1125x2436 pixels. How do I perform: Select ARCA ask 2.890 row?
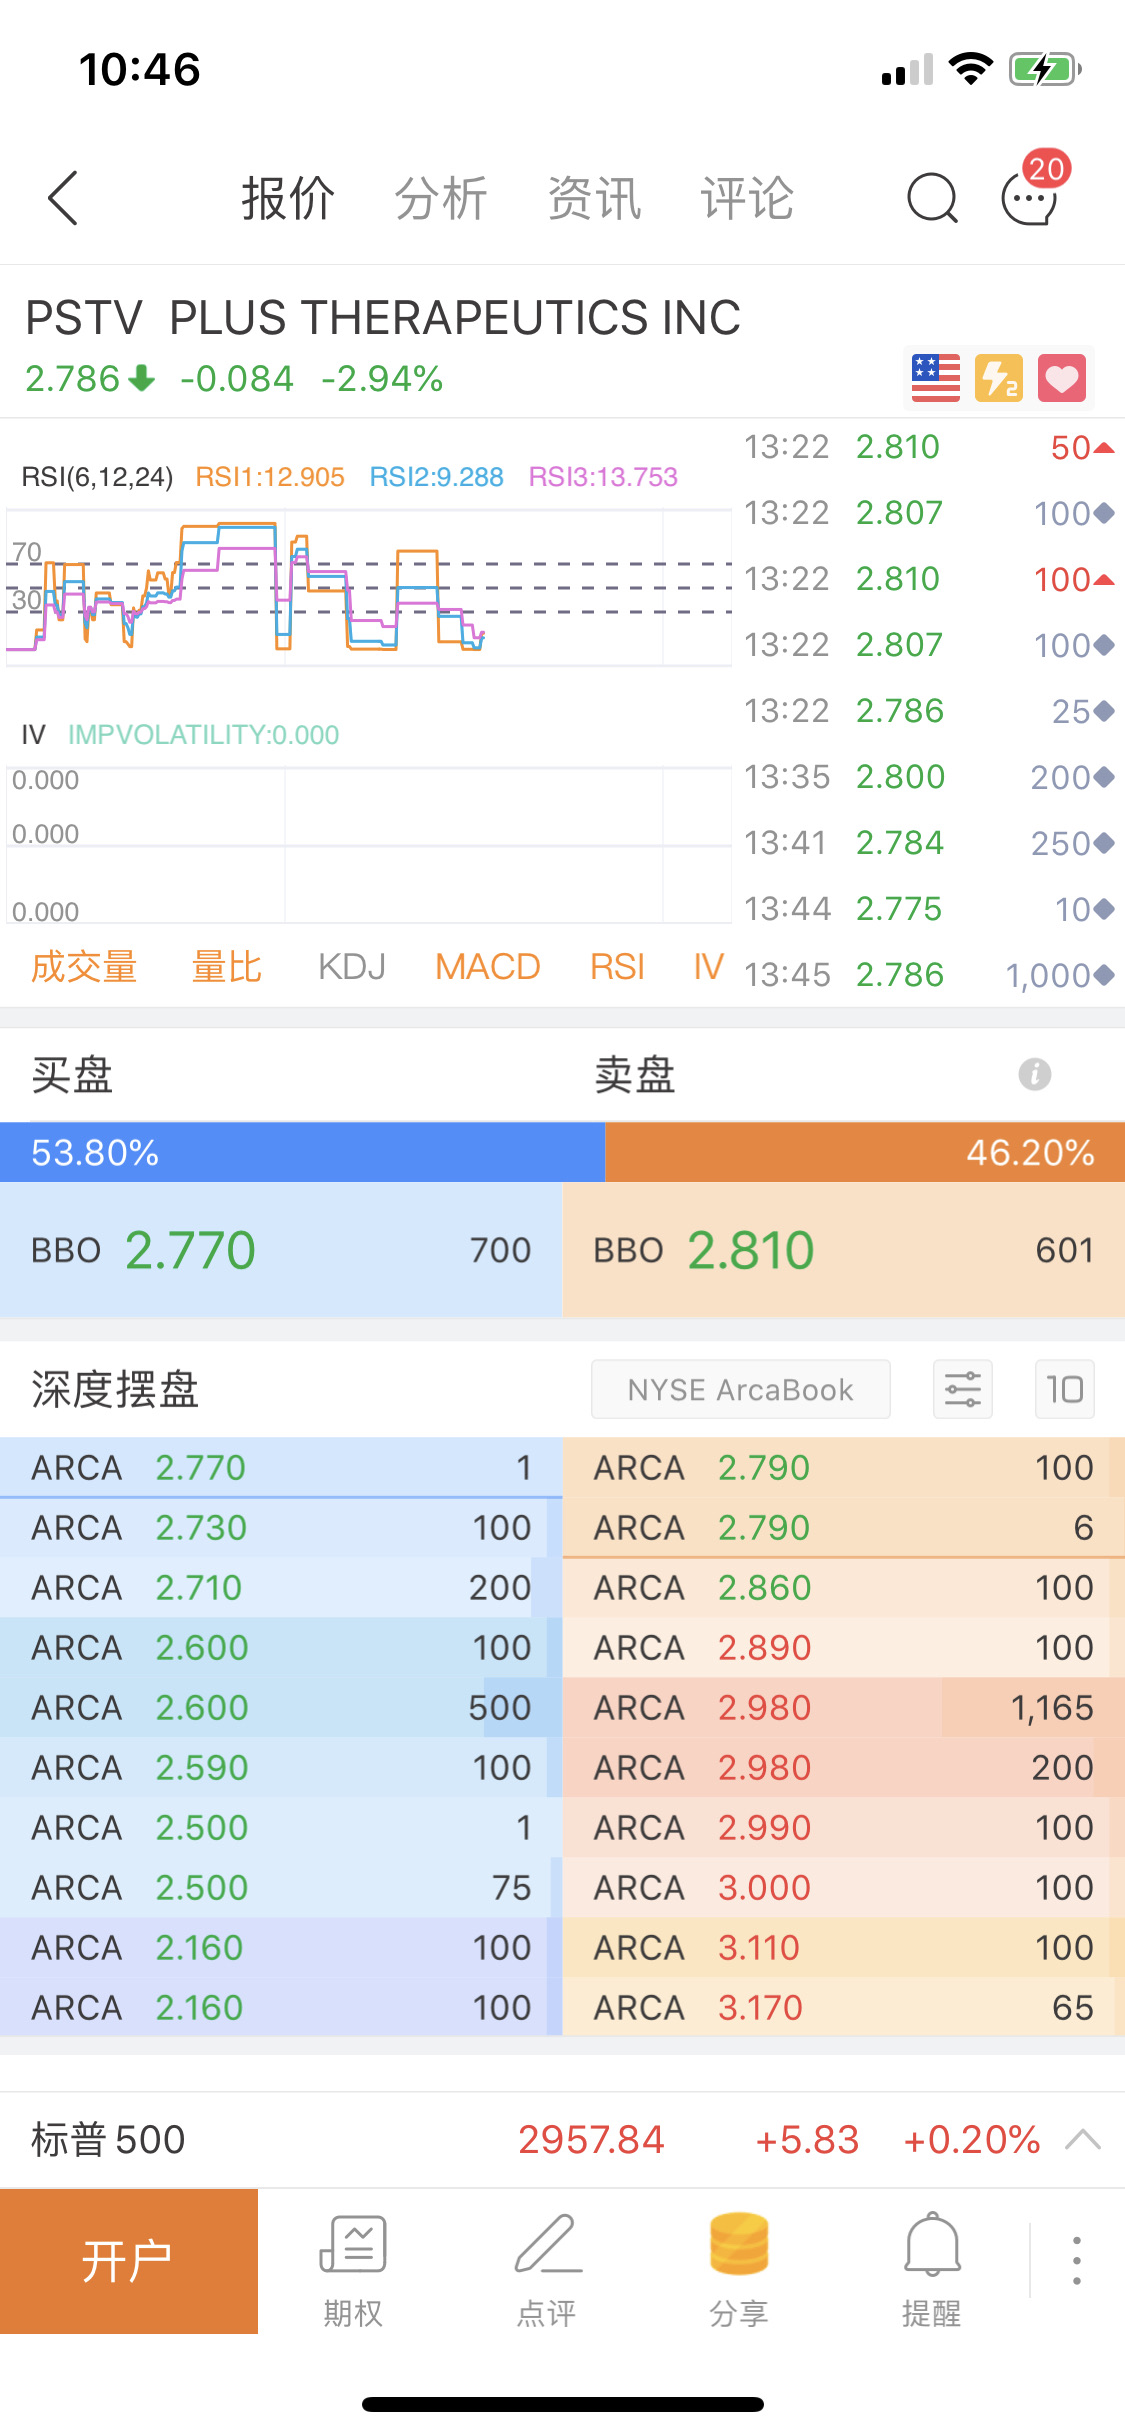(844, 1647)
